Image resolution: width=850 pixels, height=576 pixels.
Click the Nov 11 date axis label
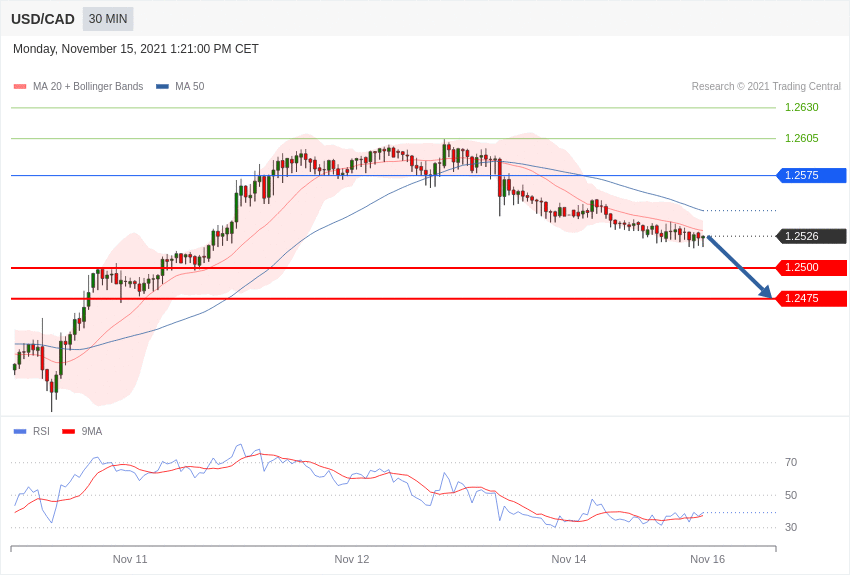130,559
